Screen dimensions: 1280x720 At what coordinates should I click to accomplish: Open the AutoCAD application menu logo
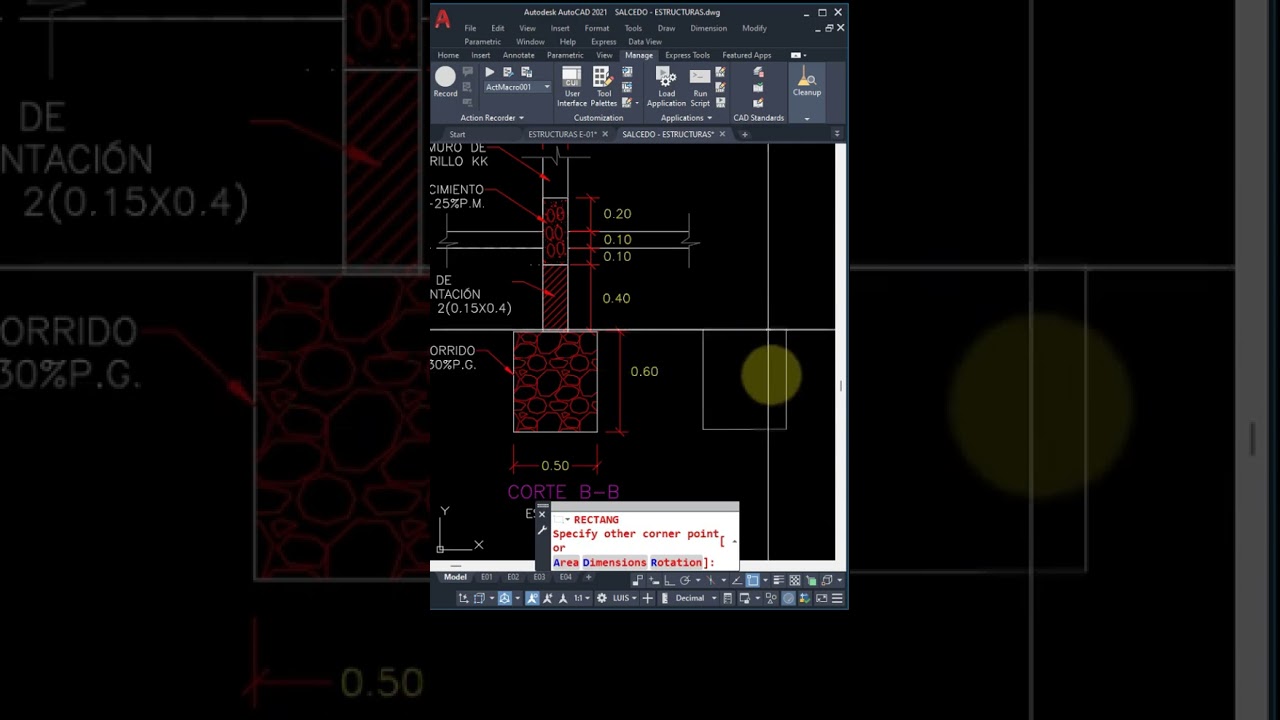pyautogui.click(x=442, y=20)
